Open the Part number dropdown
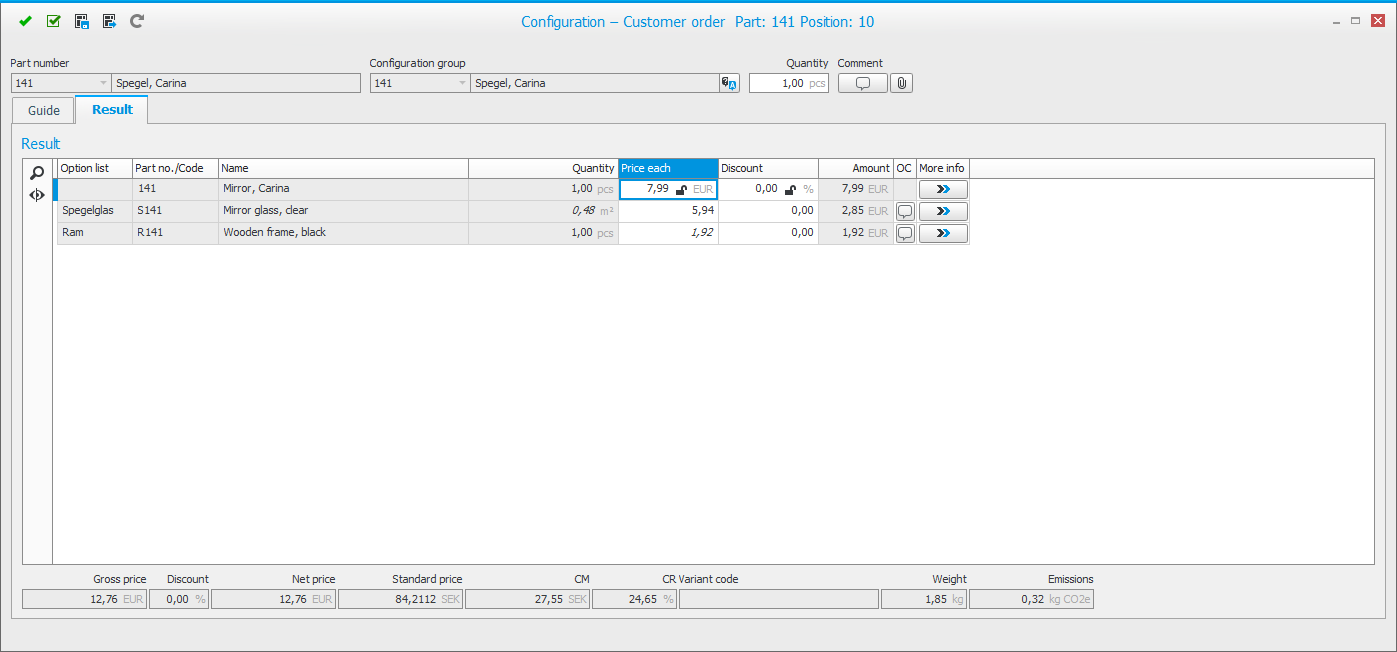The image size is (1397, 652). pyautogui.click(x=102, y=83)
